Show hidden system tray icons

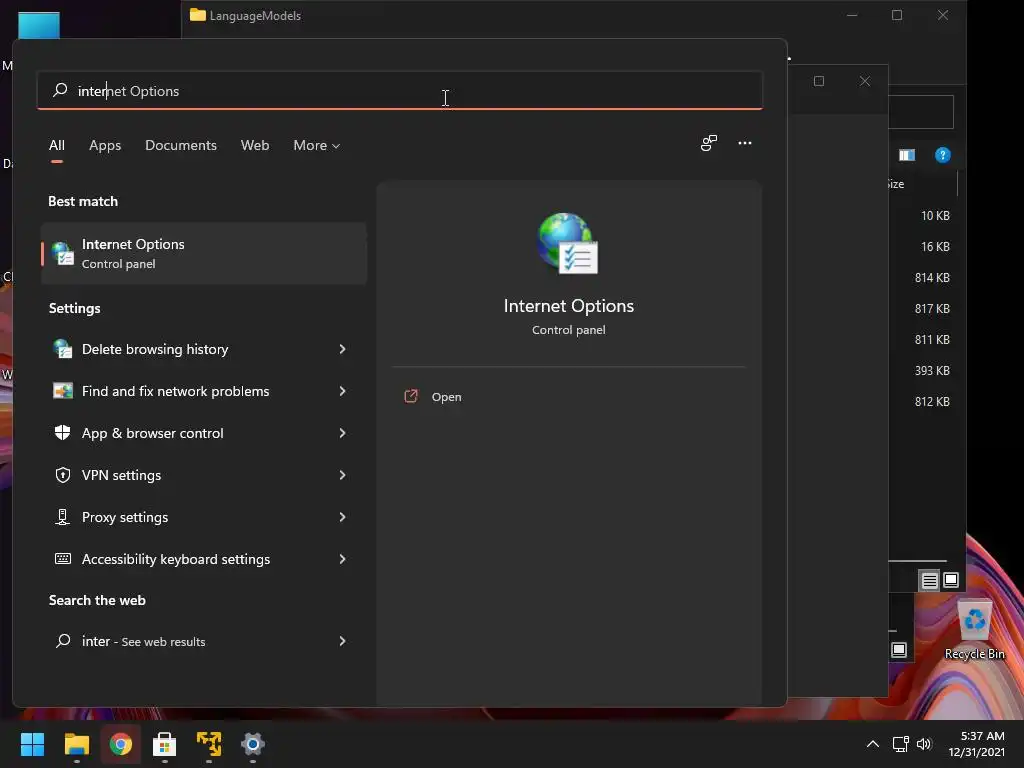coord(872,744)
